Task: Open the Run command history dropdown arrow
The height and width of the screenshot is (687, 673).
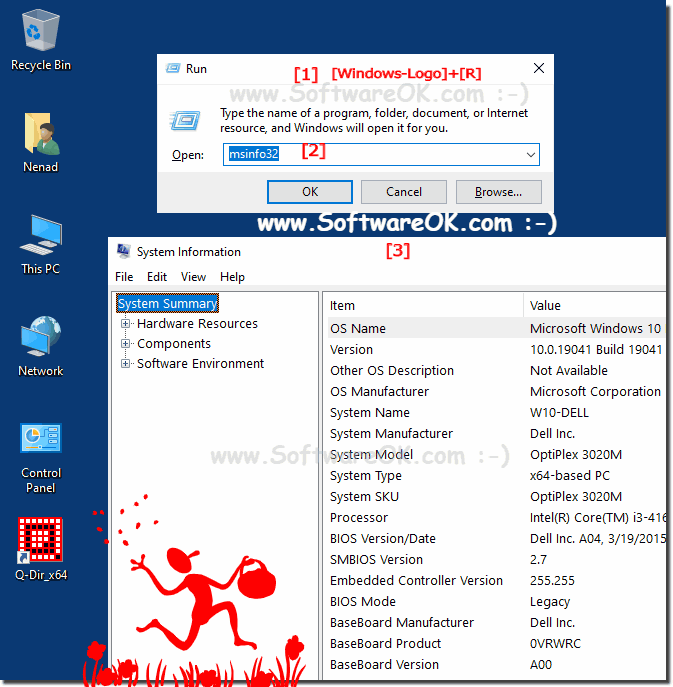Action: (x=531, y=155)
